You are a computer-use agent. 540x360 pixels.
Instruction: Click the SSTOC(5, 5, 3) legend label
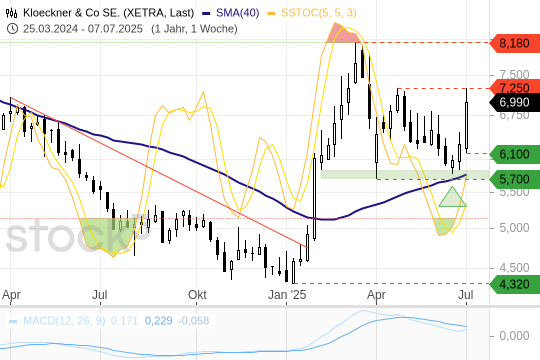(319, 13)
